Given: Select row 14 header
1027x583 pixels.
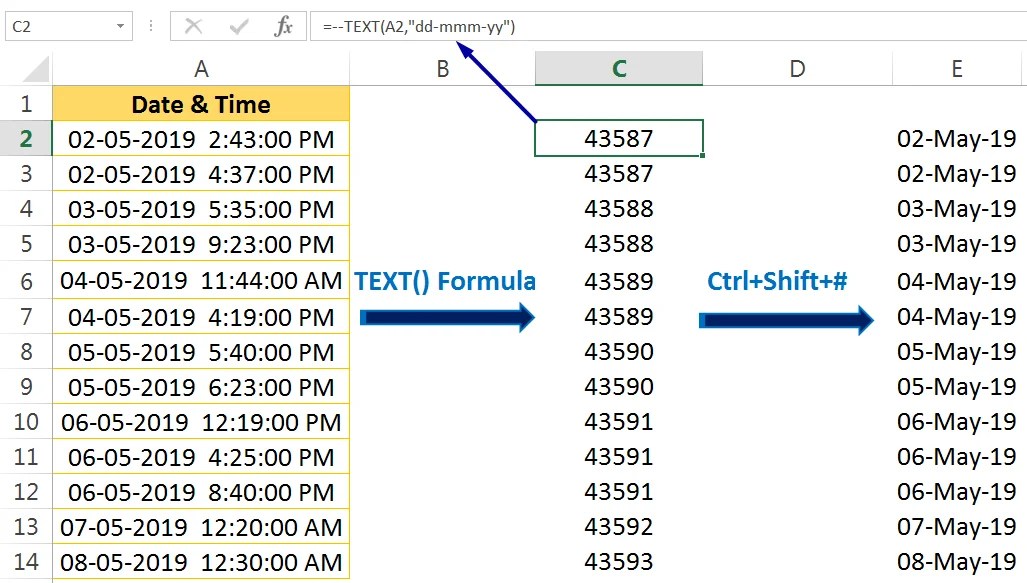Looking at the screenshot, I should click(24, 562).
